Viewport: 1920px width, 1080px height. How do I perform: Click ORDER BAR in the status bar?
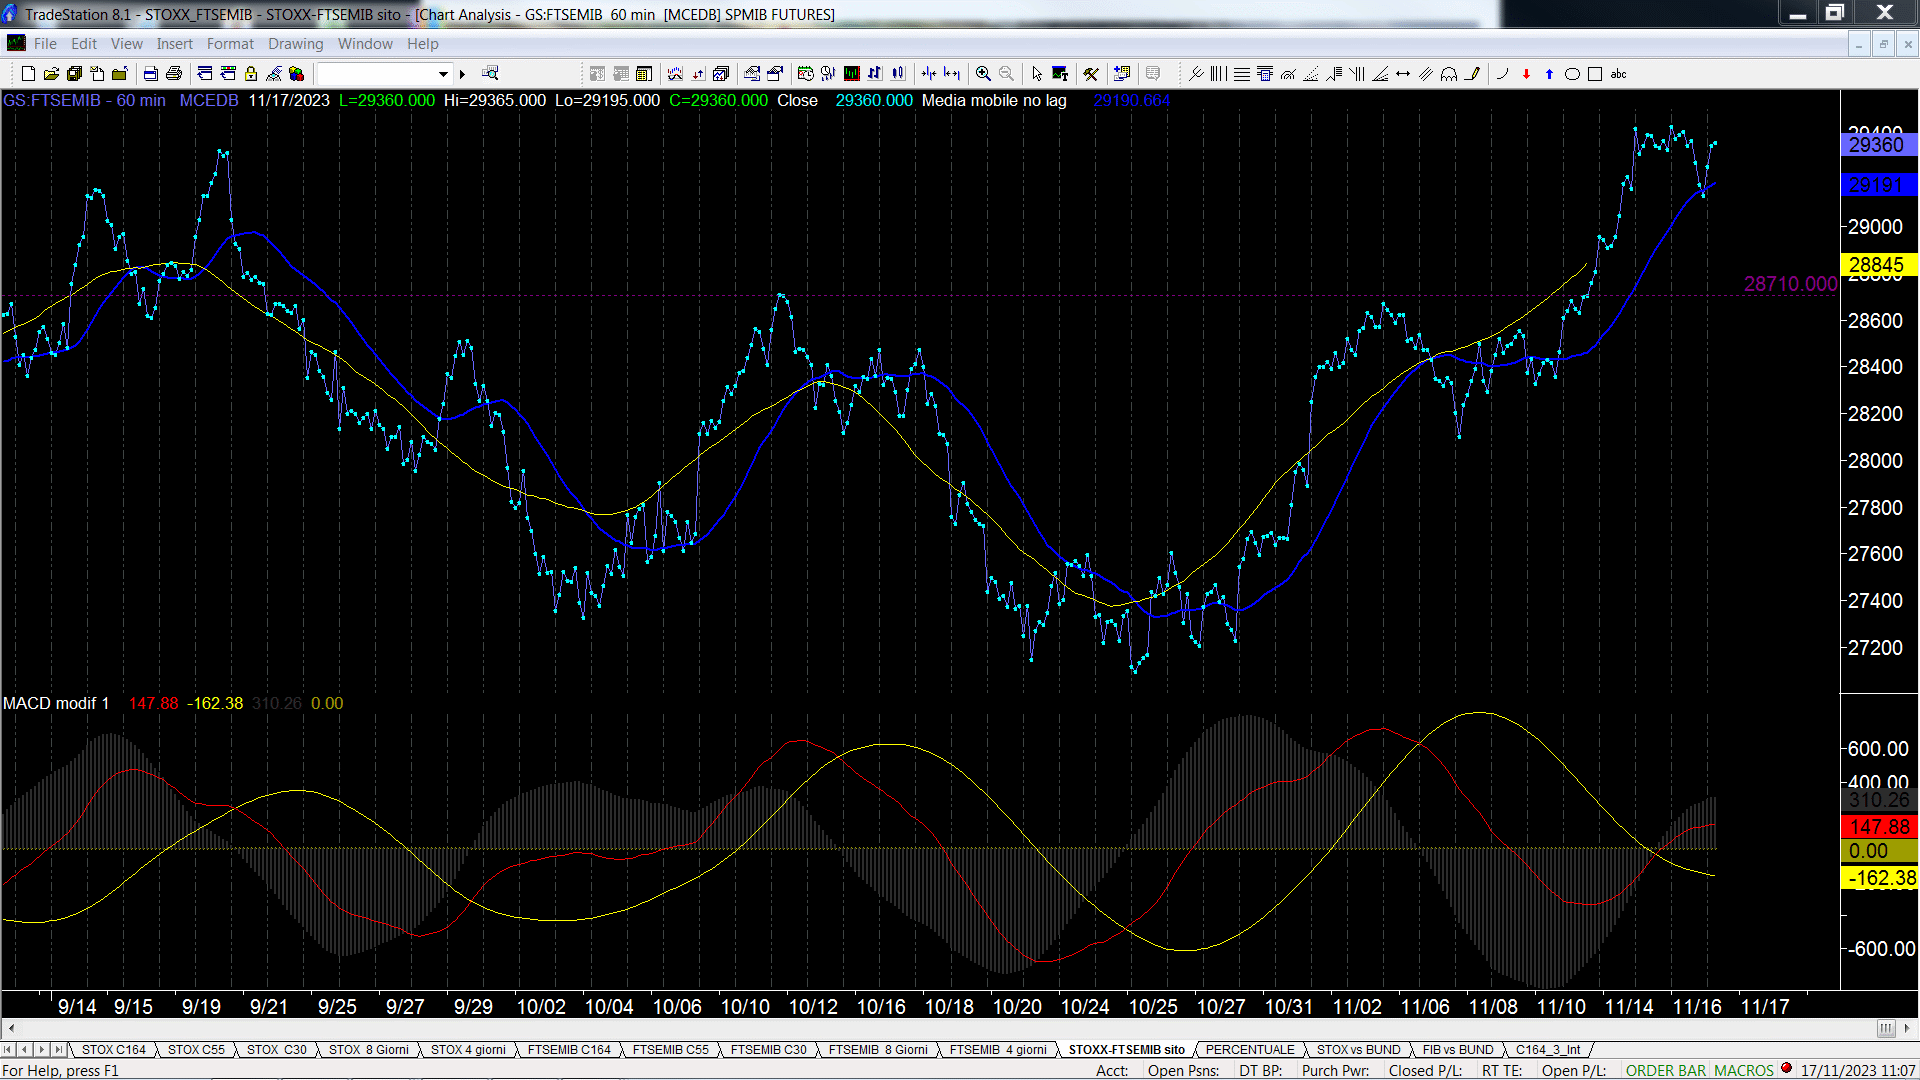click(1666, 1070)
